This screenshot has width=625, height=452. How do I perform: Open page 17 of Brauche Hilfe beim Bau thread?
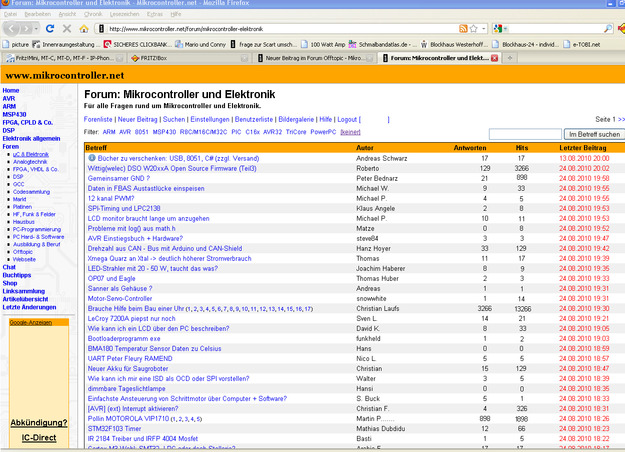(x=308, y=309)
